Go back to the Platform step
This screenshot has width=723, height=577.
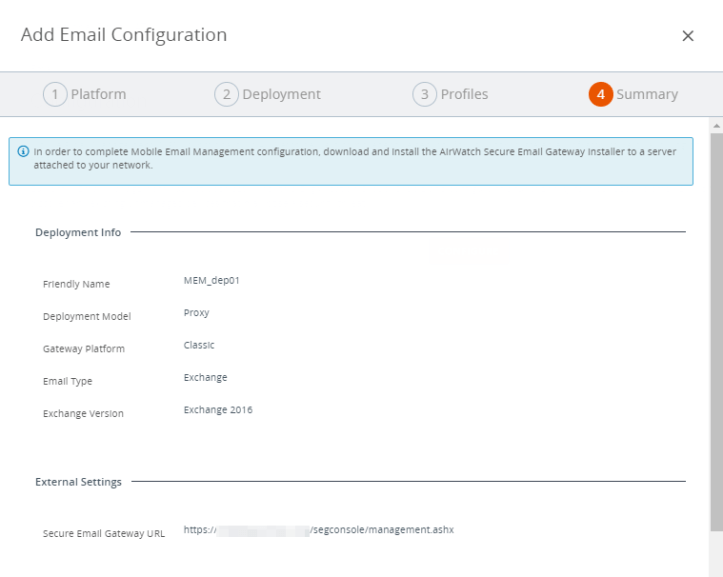(x=98, y=94)
